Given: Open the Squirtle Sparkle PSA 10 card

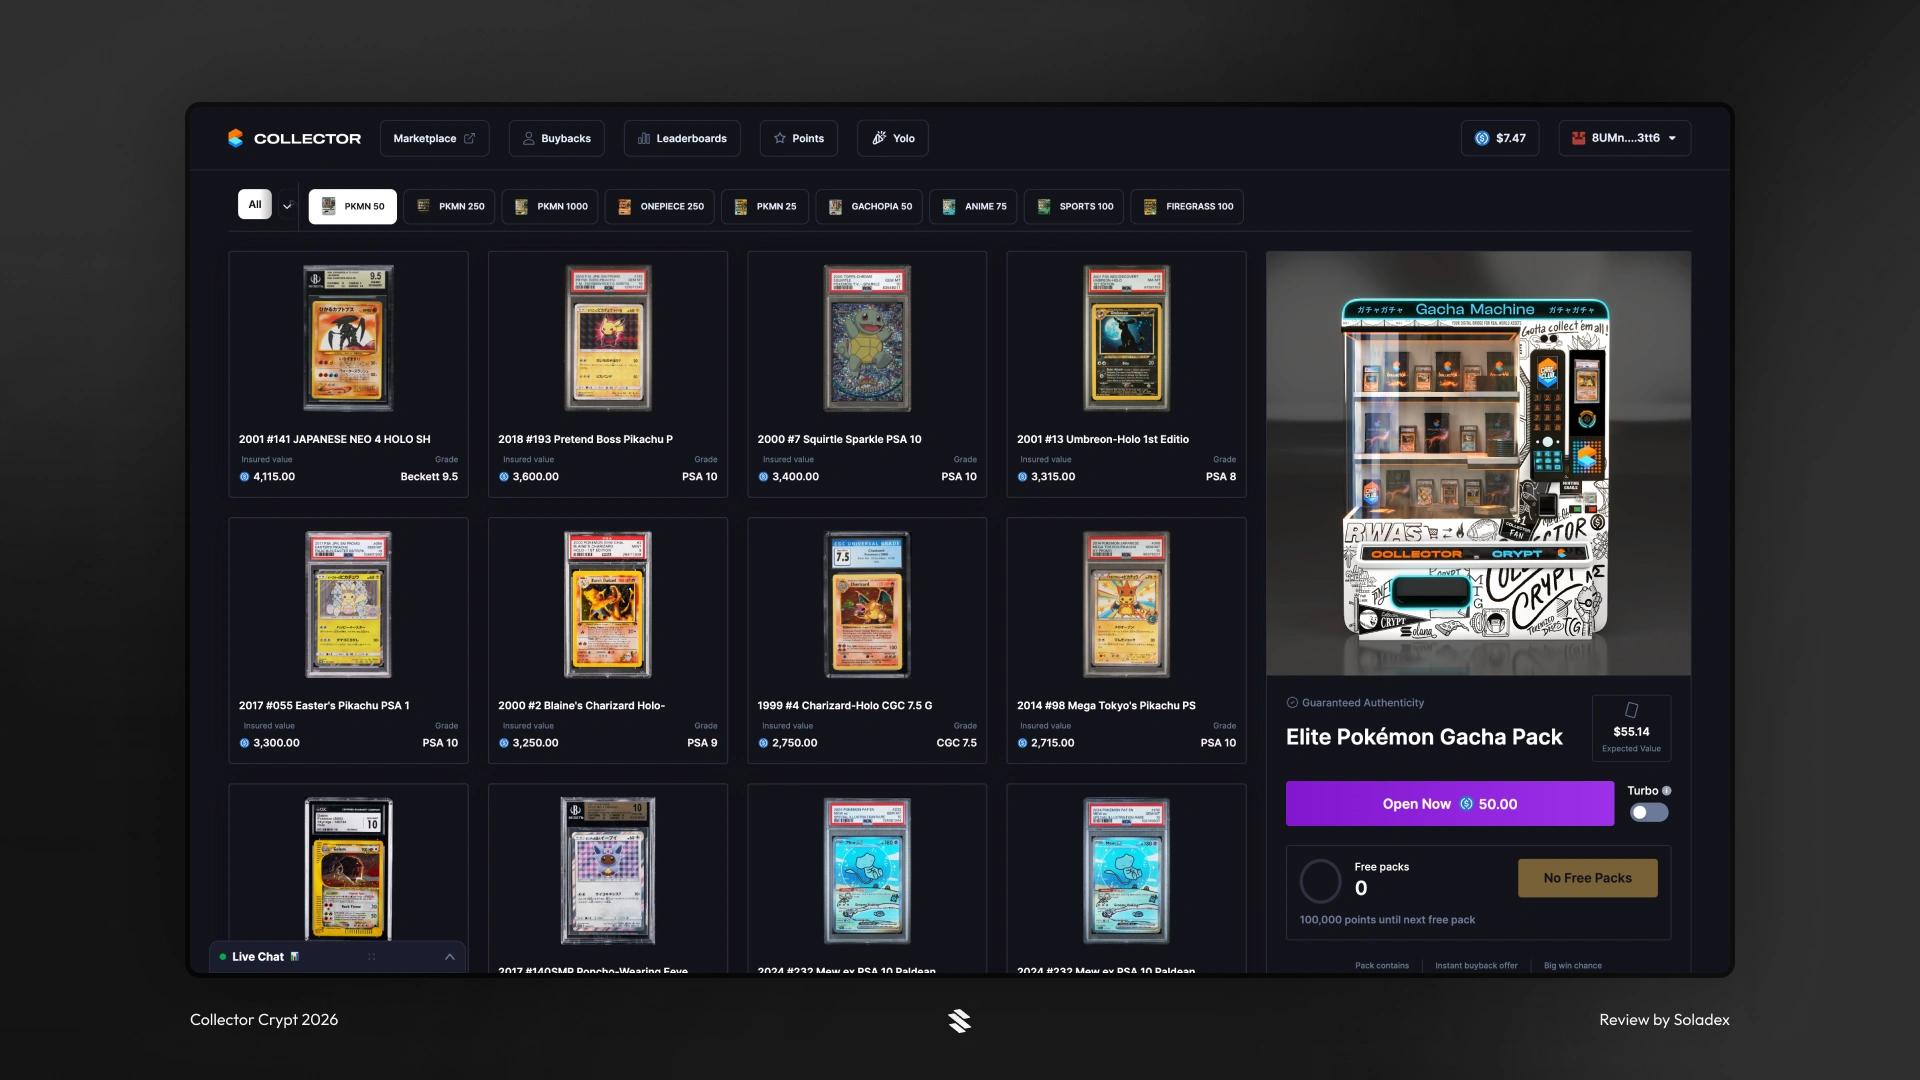Looking at the screenshot, I should coord(866,374).
